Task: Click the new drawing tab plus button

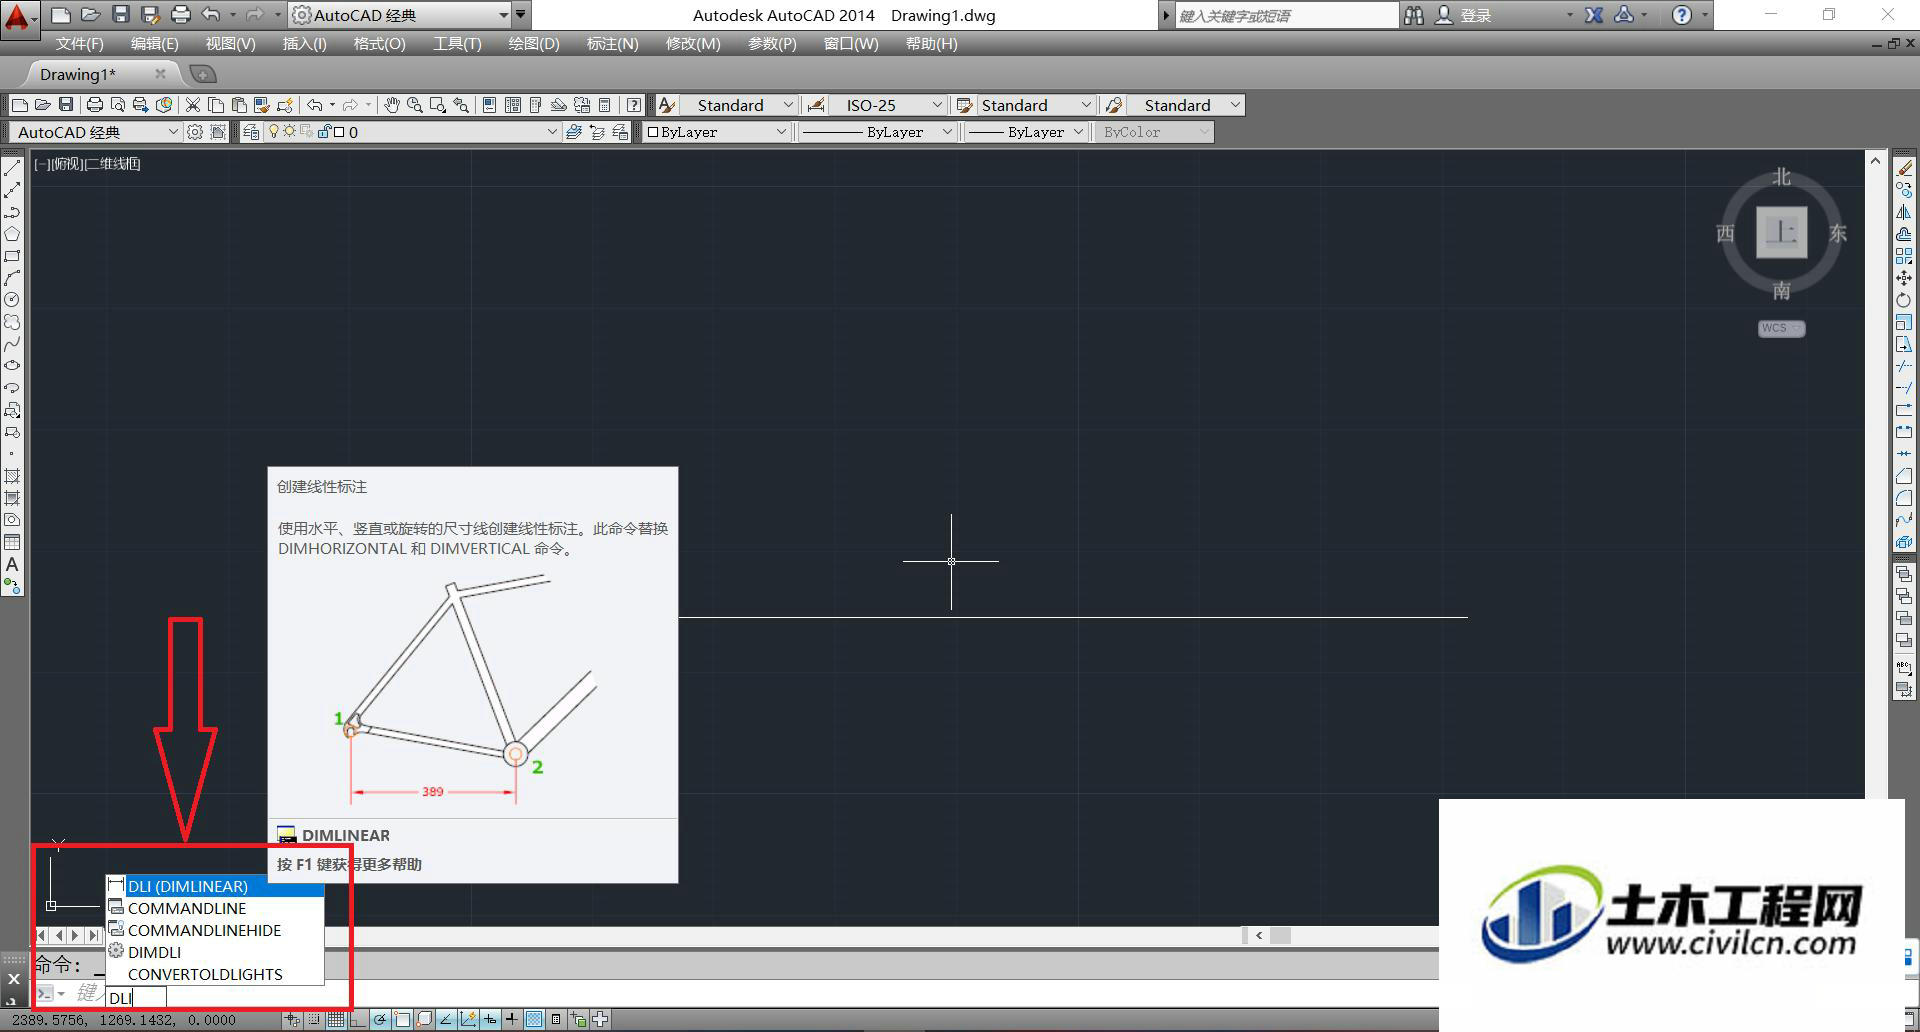Action: coord(202,74)
